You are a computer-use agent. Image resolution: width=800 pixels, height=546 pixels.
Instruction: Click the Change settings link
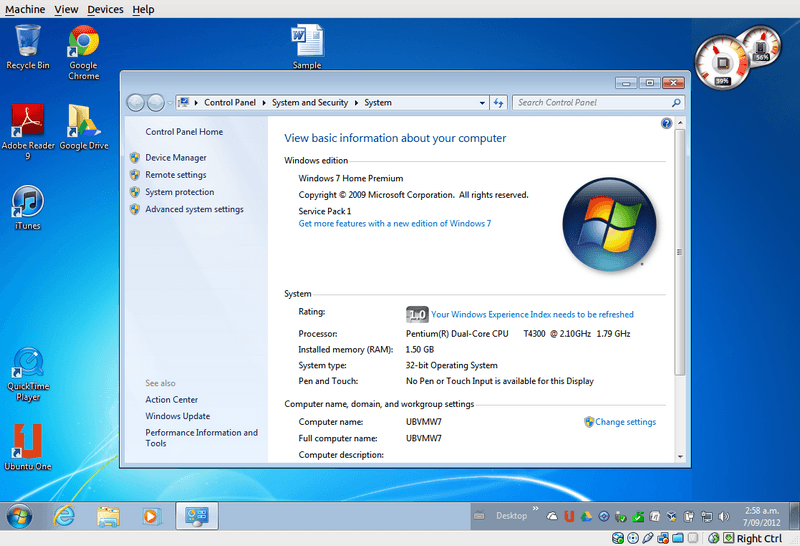626,422
